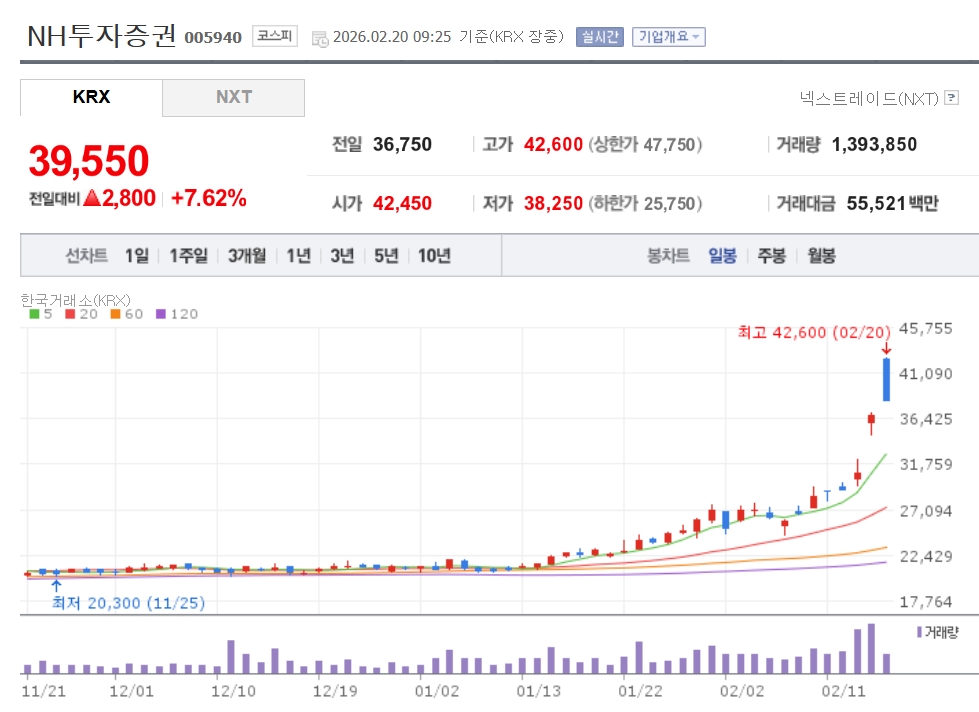
Task: Click the 12/10 date axis label
Action: 233,691
